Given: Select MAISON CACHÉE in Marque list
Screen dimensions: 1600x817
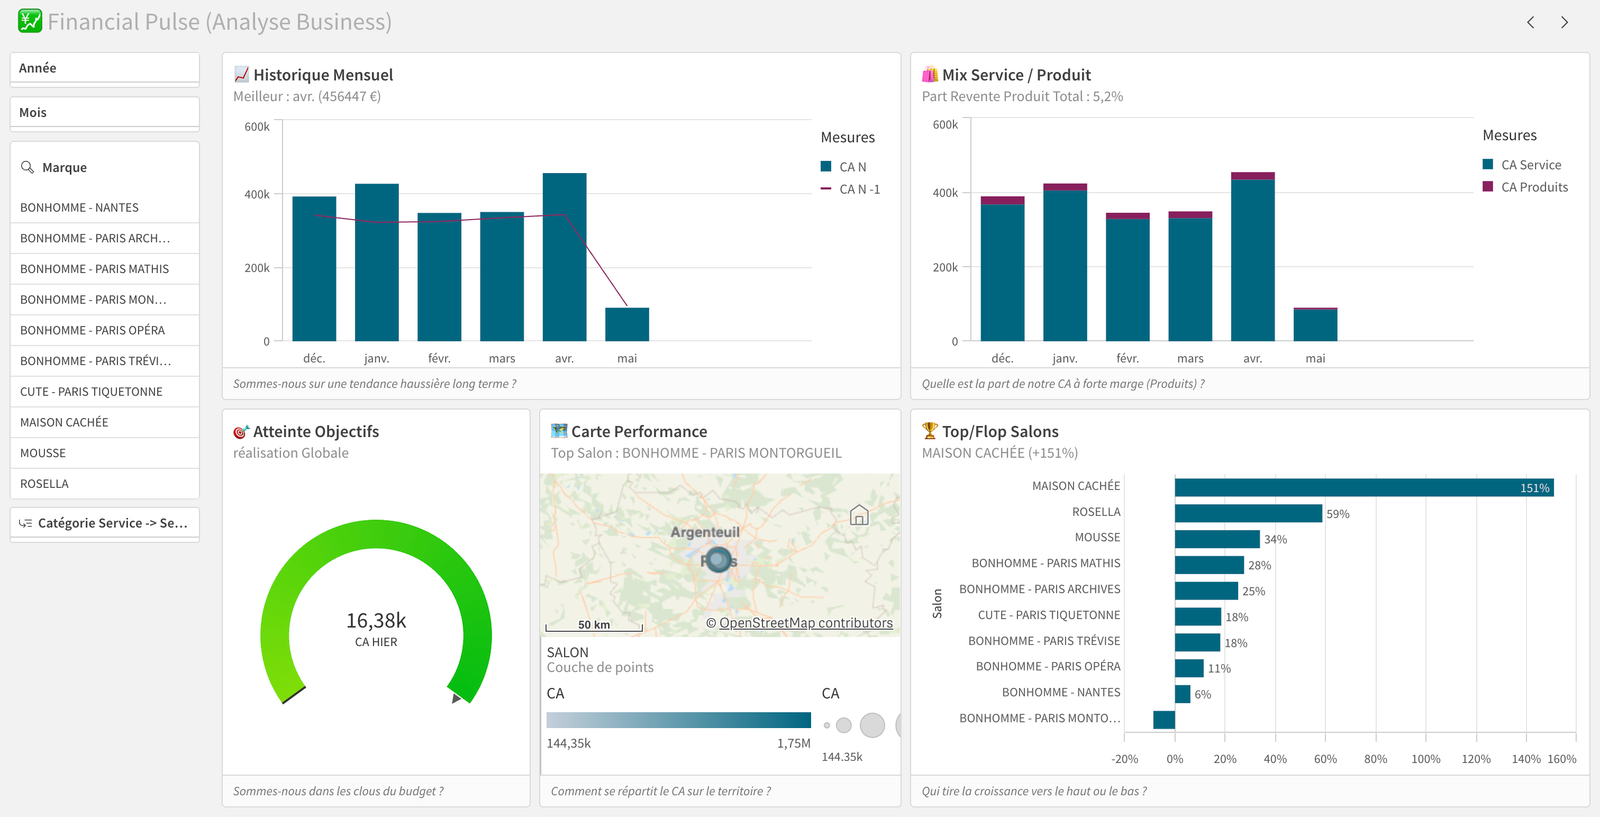Looking at the screenshot, I should tap(105, 422).
